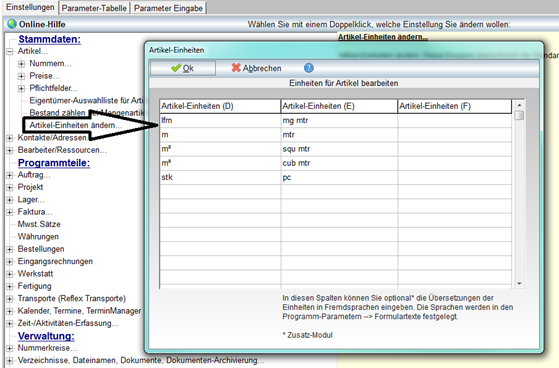Switch to the Einstellungen tab
Viewport: 559px width, 368px height.
click(30, 7)
